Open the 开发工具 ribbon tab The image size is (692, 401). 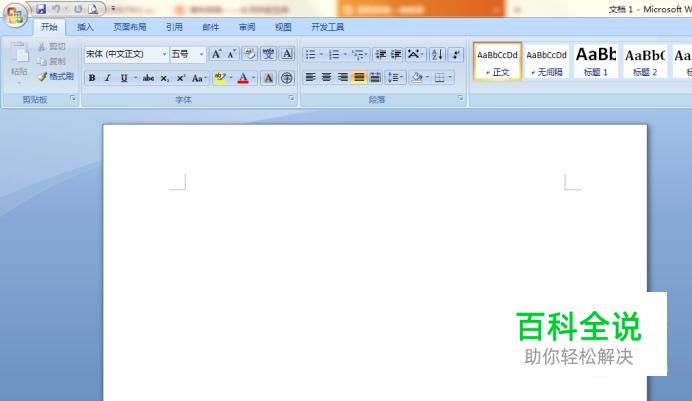[327, 27]
